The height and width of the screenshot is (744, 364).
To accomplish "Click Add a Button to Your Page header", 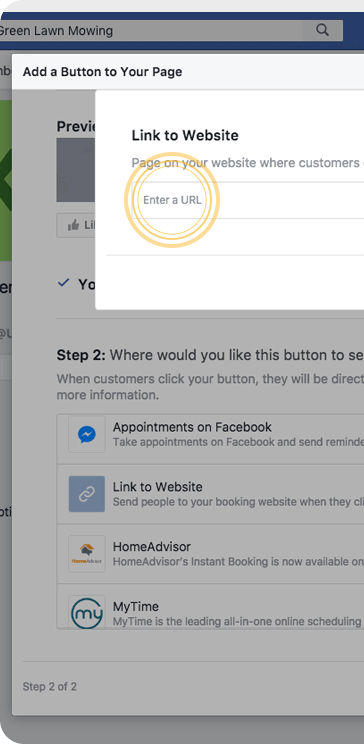I will 103,72.
